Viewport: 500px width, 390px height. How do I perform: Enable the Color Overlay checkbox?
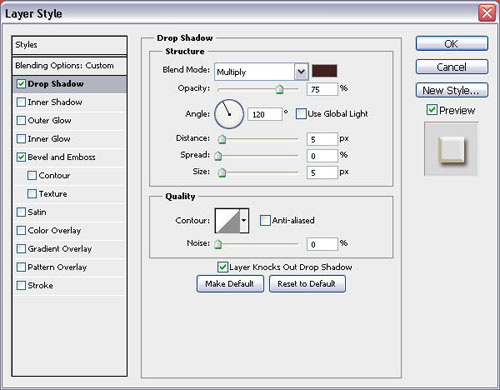click(21, 230)
